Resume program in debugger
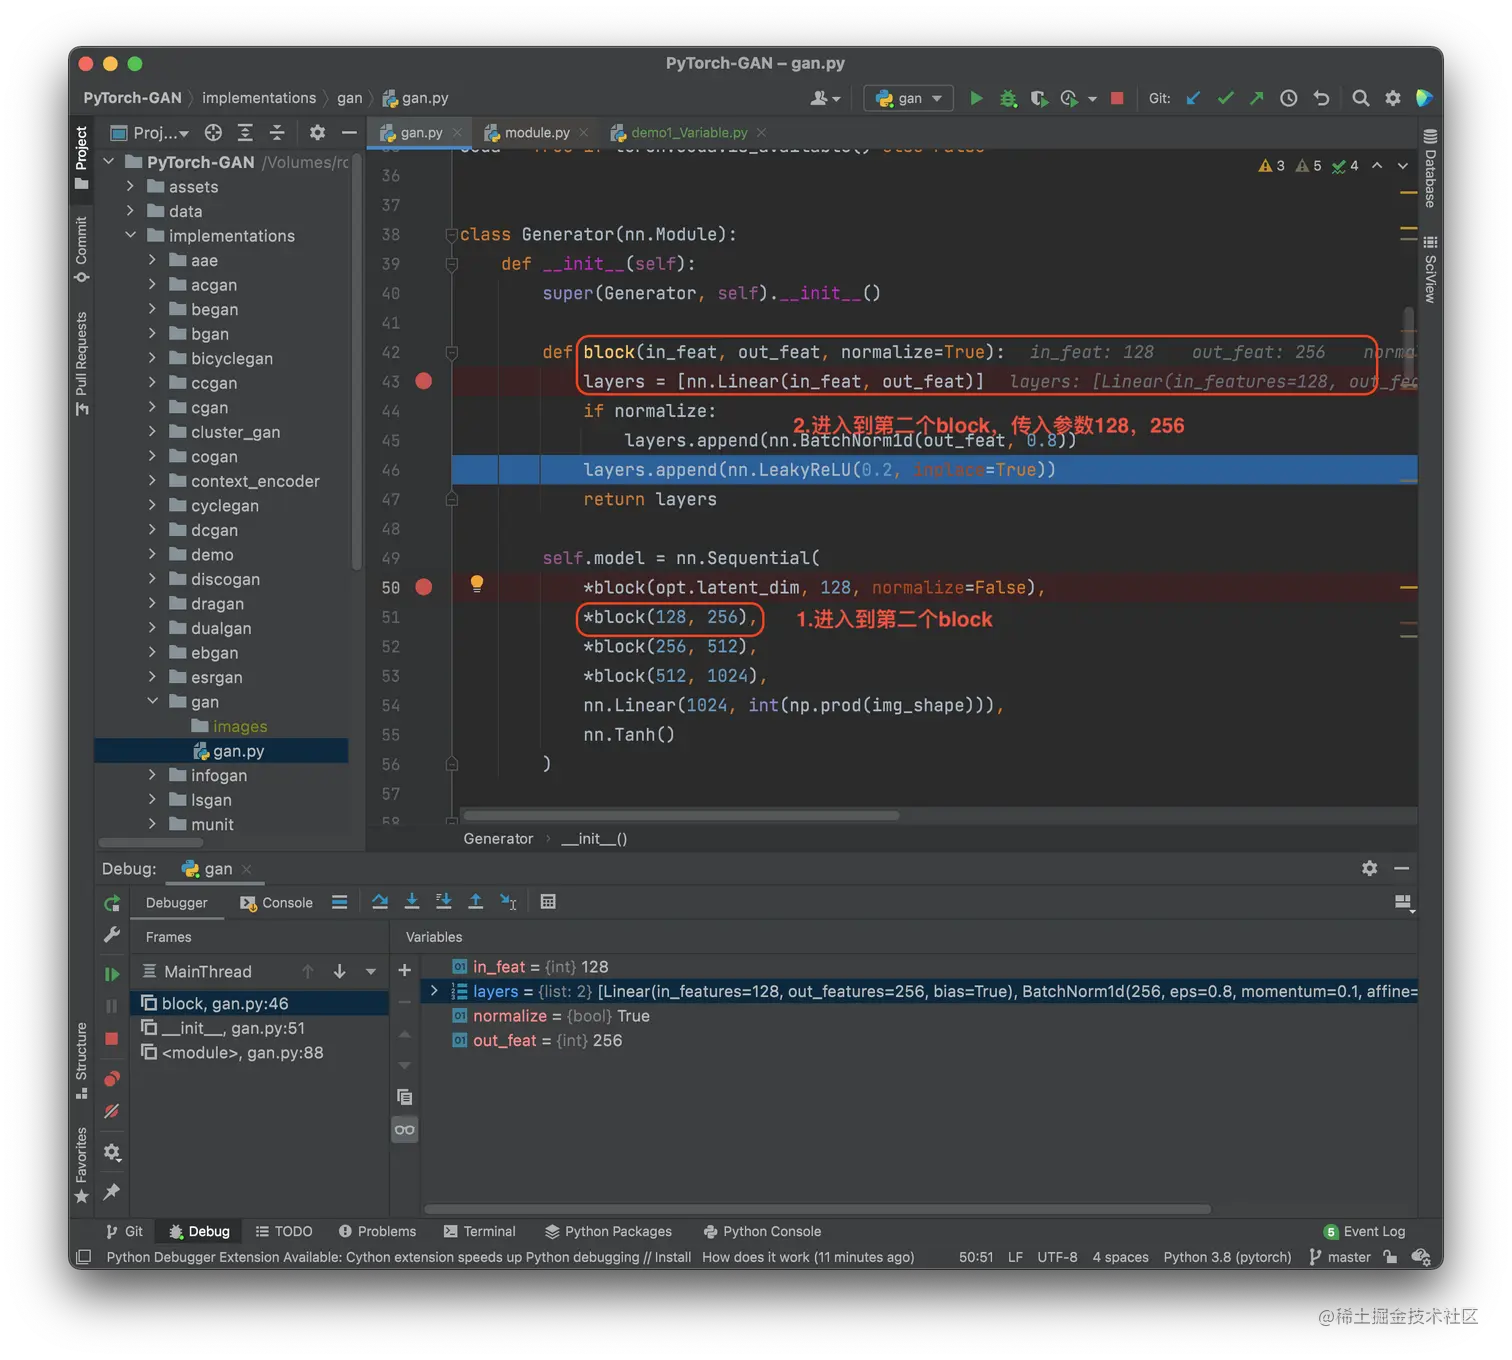This screenshot has height=1360, width=1512. (x=112, y=974)
